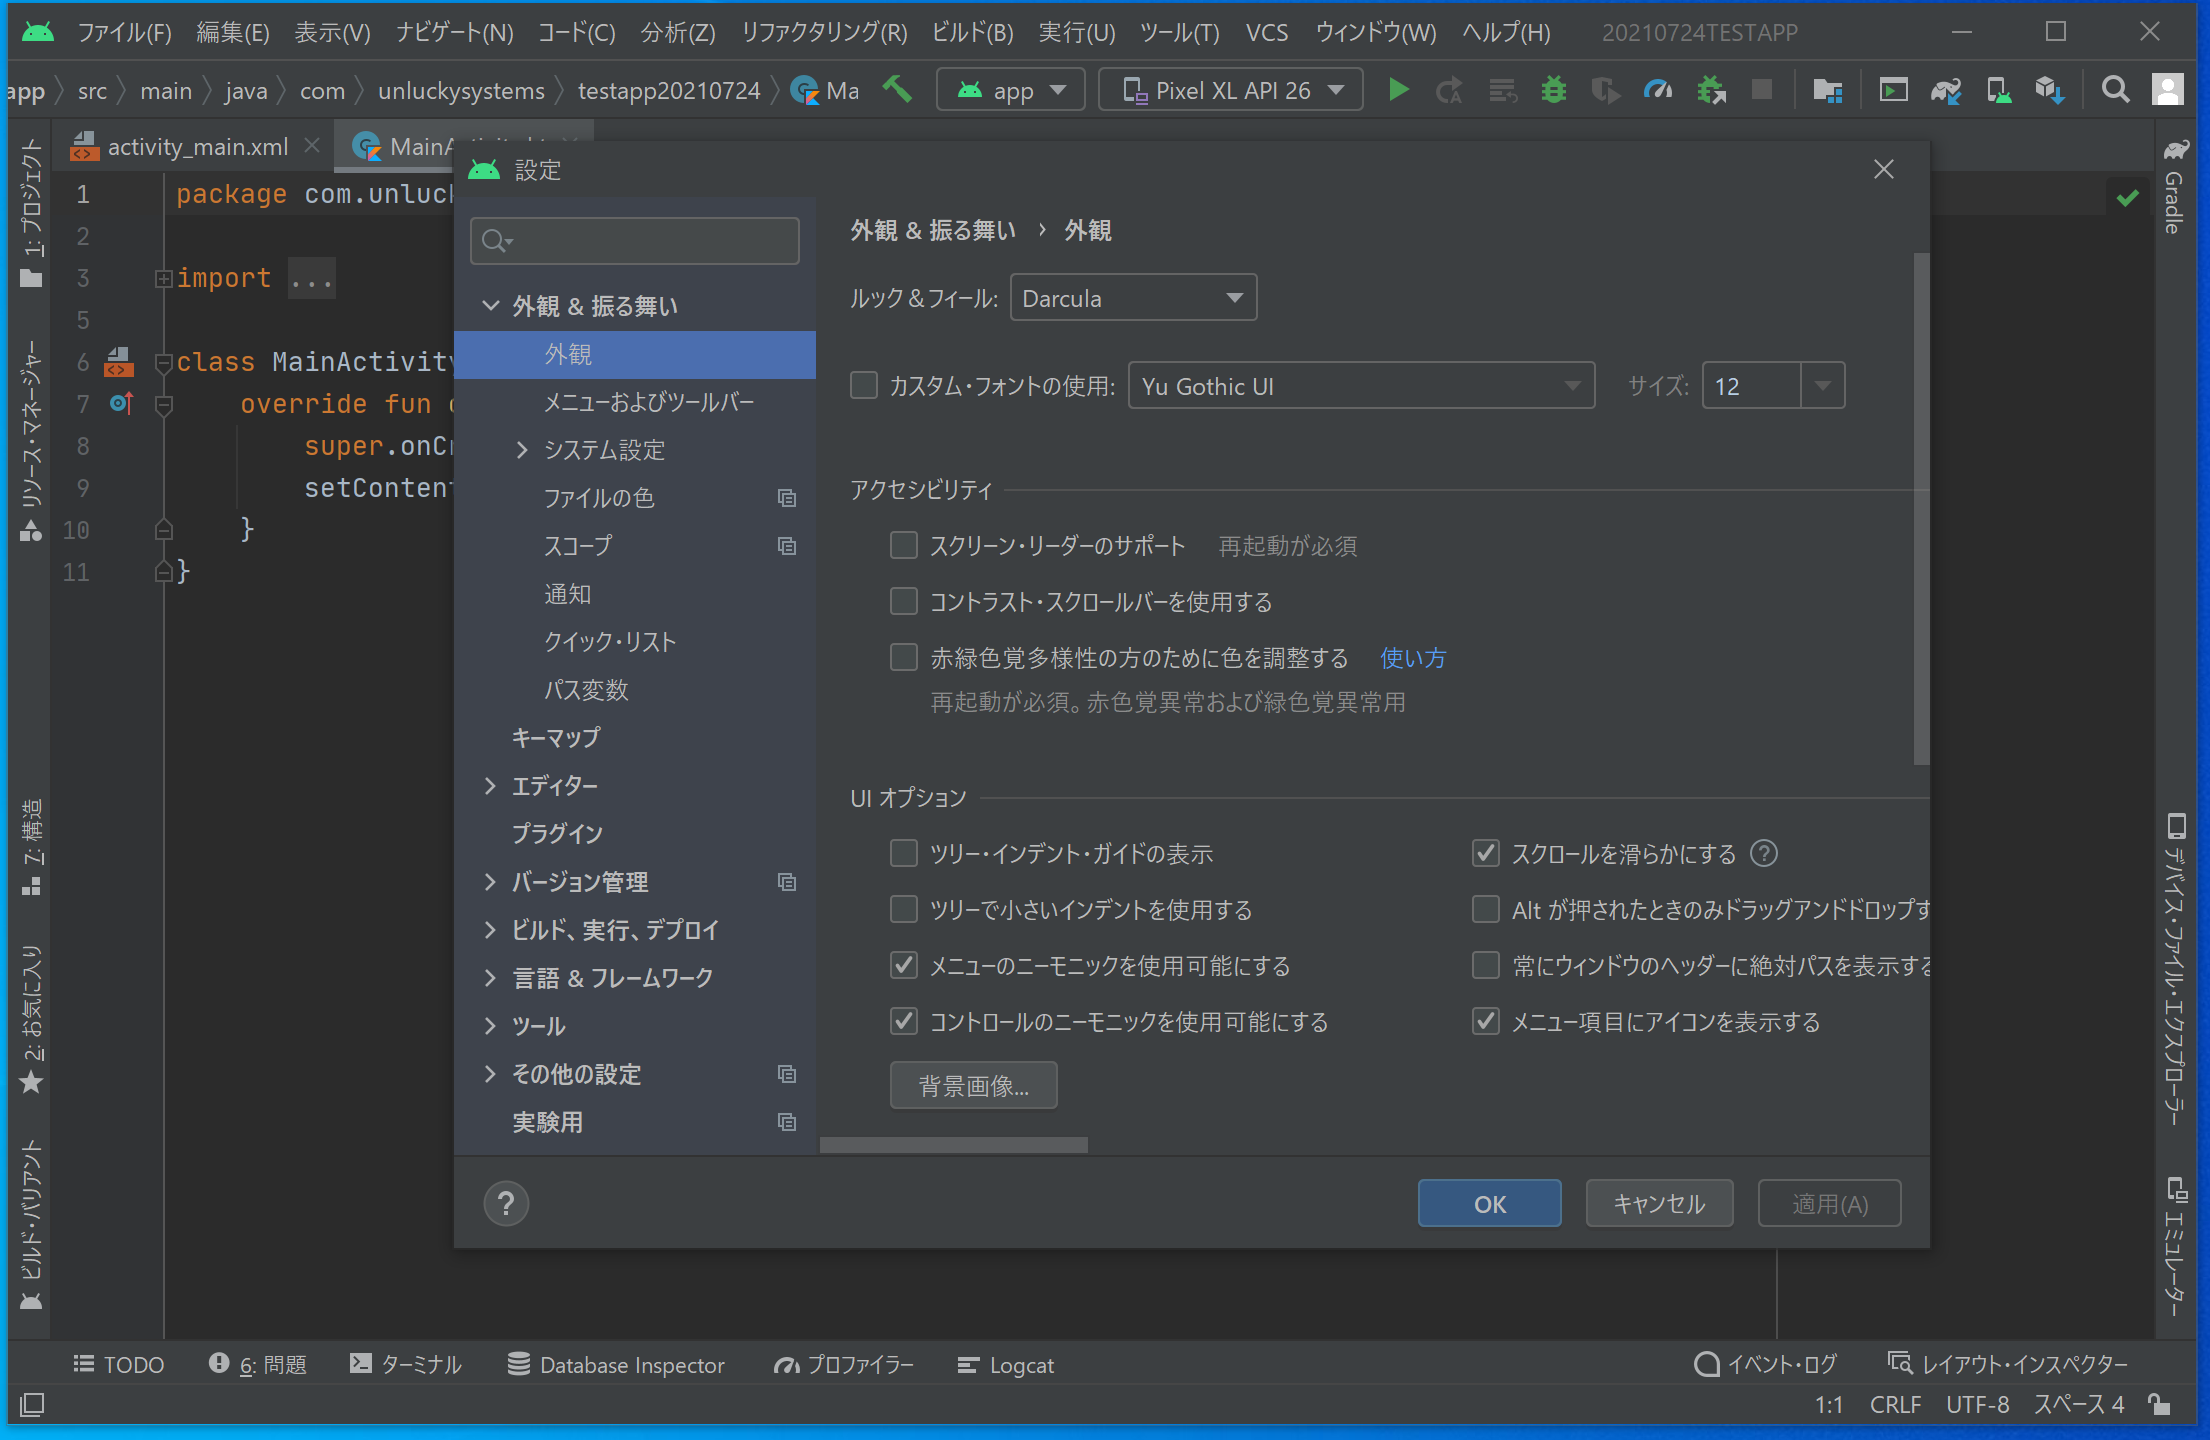Viewport: 2210px width, 1440px height.
Task: Open the Project tool window tab
Action: pyautogui.click(x=32, y=212)
